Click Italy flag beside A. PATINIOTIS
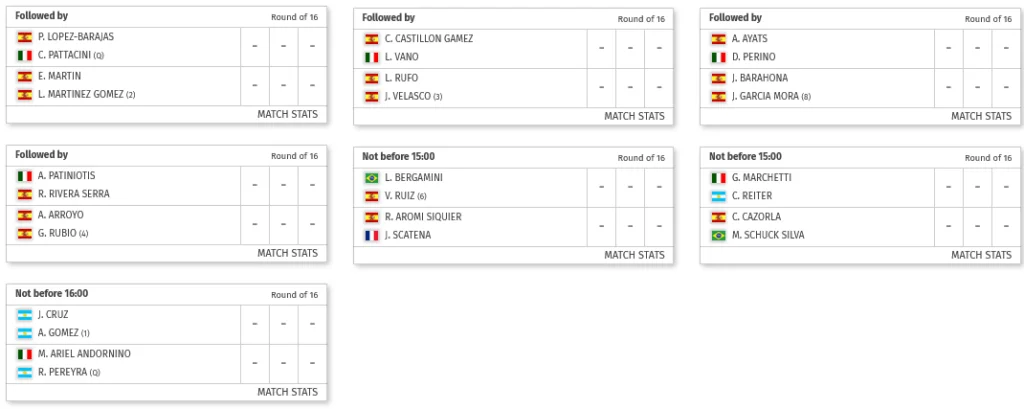Image resolution: width=1024 pixels, height=409 pixels. tap(25, 176)
